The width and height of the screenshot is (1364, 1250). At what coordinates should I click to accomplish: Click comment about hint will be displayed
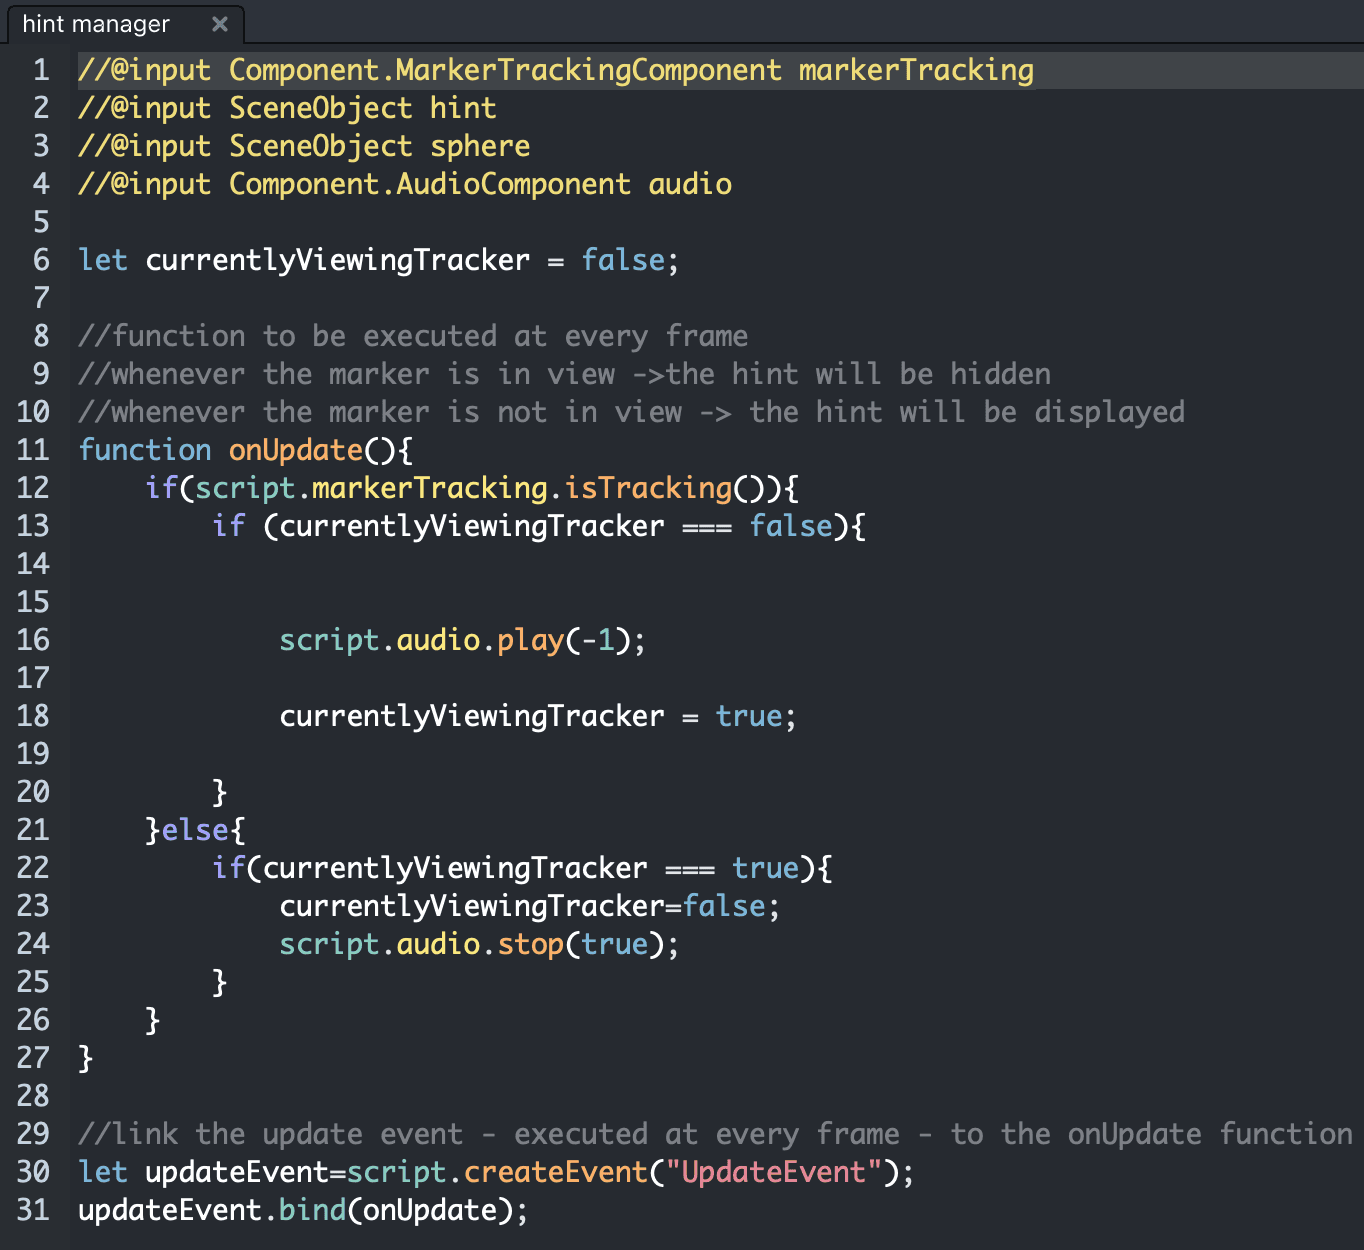tap(631, 412)
